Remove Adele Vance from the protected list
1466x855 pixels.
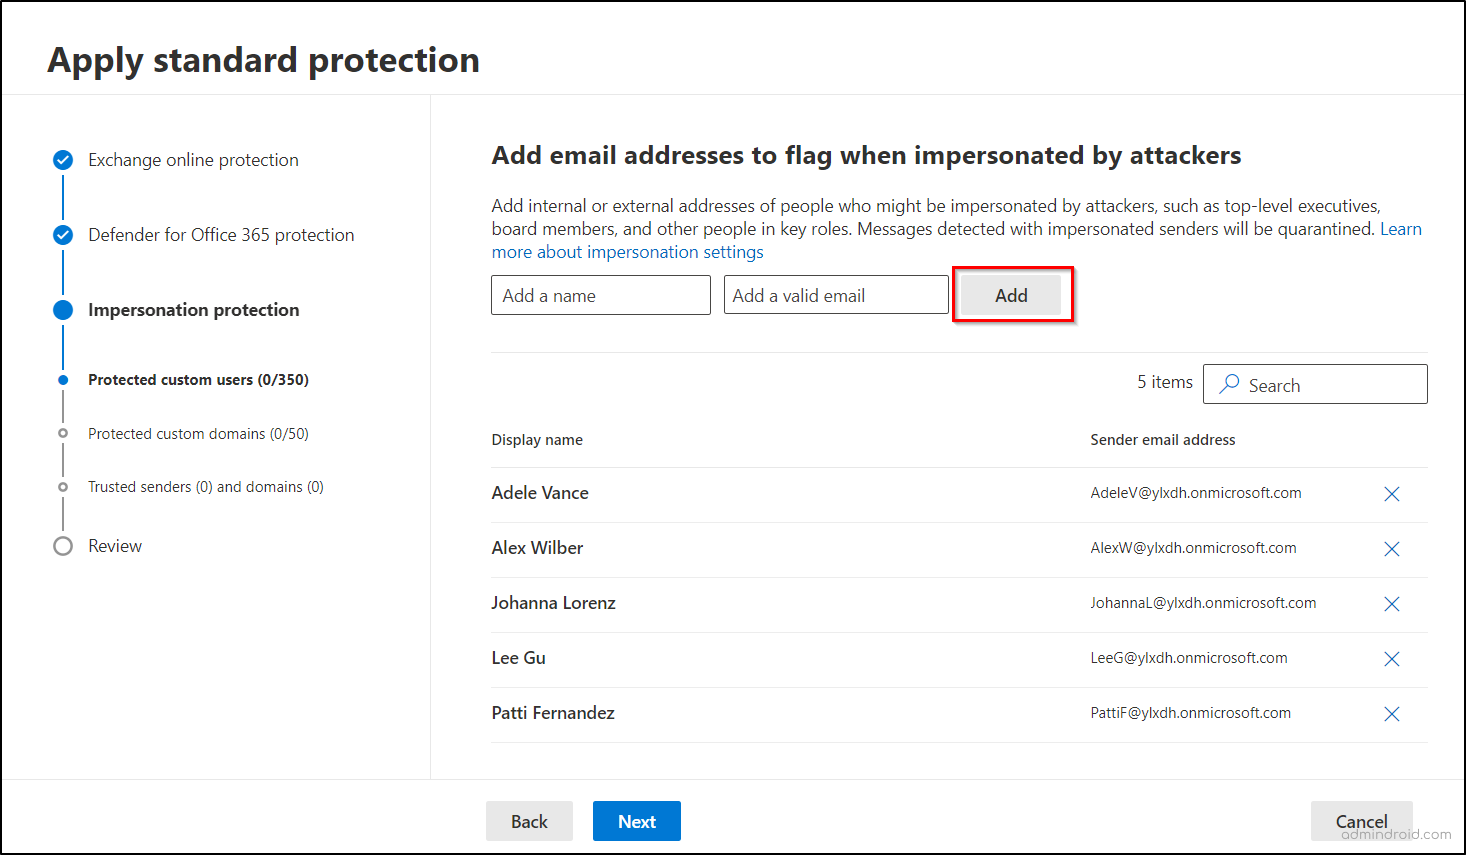(x=1391, y=494)
